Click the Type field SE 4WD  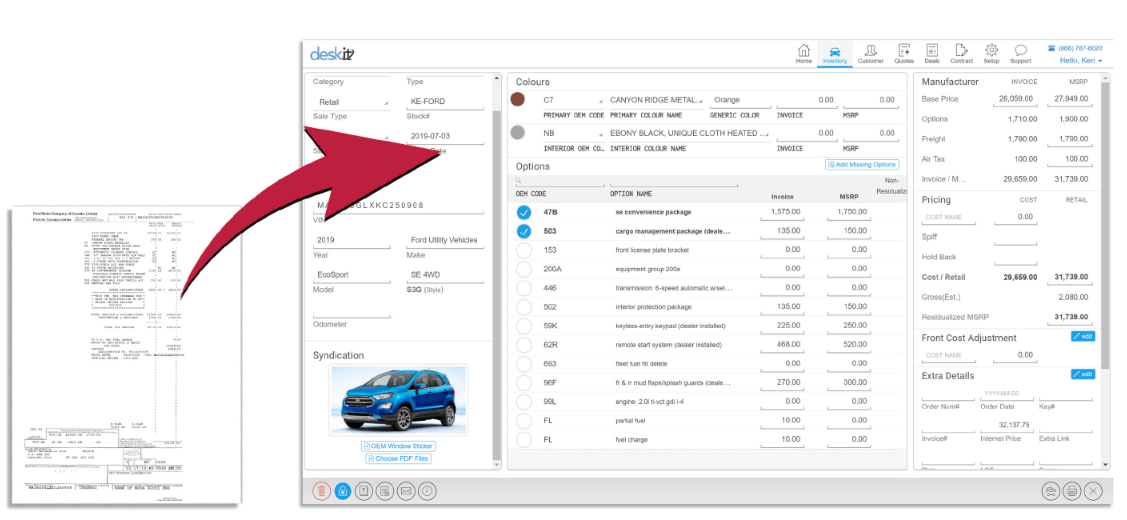(x=445, y=275)
